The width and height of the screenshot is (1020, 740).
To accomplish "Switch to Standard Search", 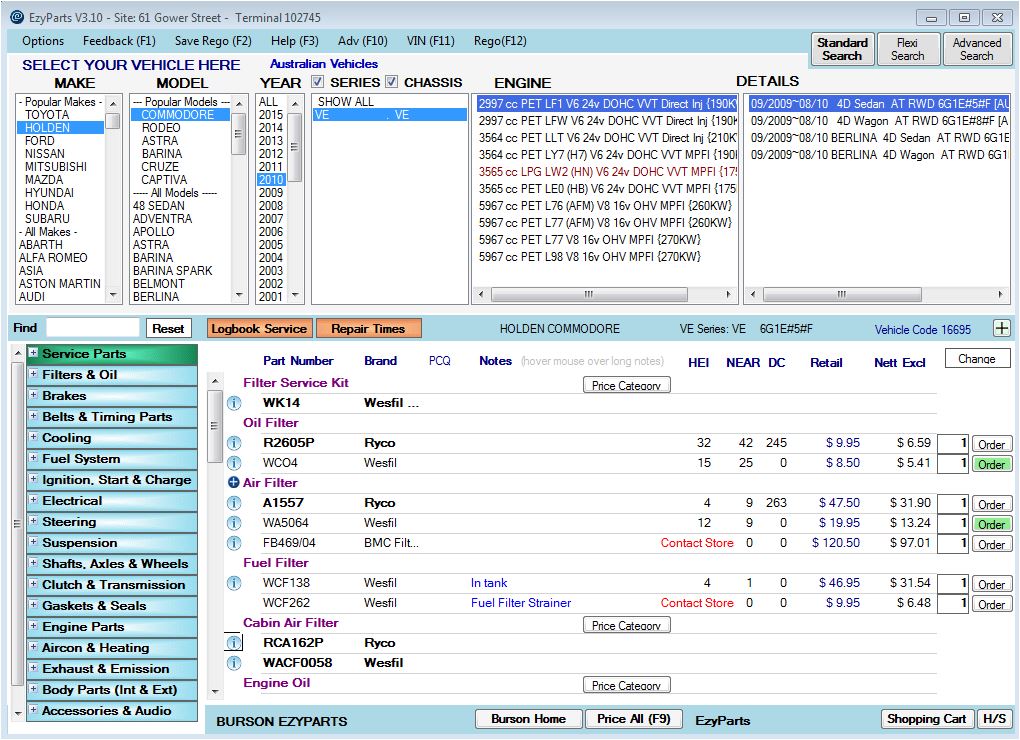I will tap(842, 49).
